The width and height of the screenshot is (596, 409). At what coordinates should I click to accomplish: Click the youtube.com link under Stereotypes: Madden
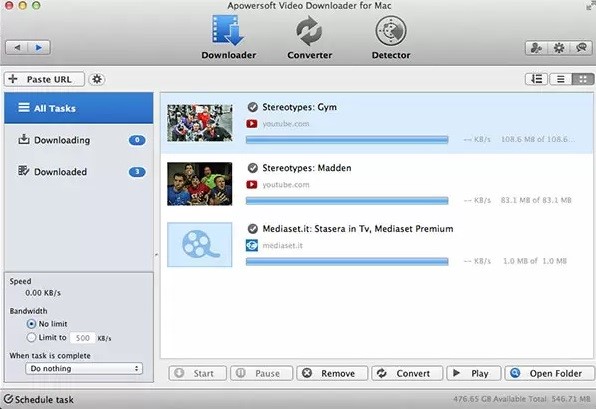pyautogui.click(x=286, y=185)
